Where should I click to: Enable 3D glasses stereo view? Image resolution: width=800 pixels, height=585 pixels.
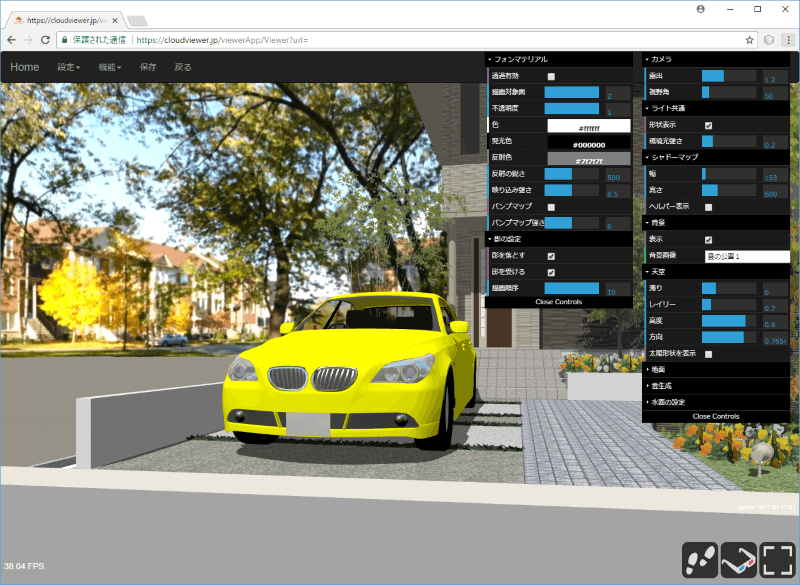coord(738,560)
